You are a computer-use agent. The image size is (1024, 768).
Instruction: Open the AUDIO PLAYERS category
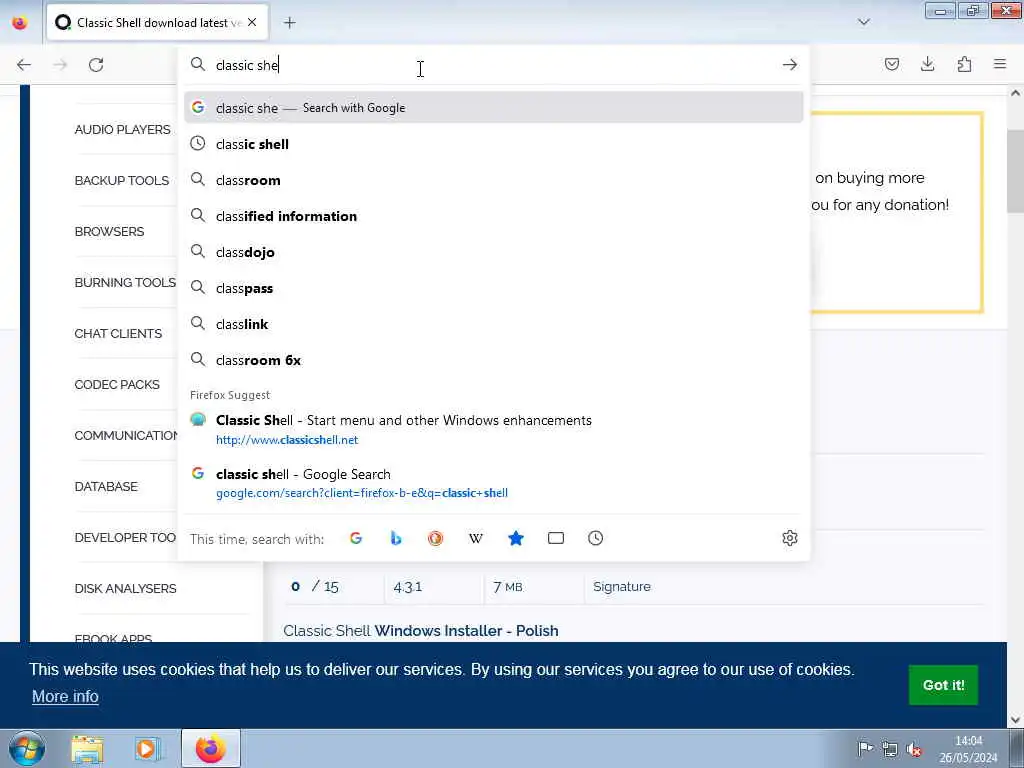tap(122, 129)
